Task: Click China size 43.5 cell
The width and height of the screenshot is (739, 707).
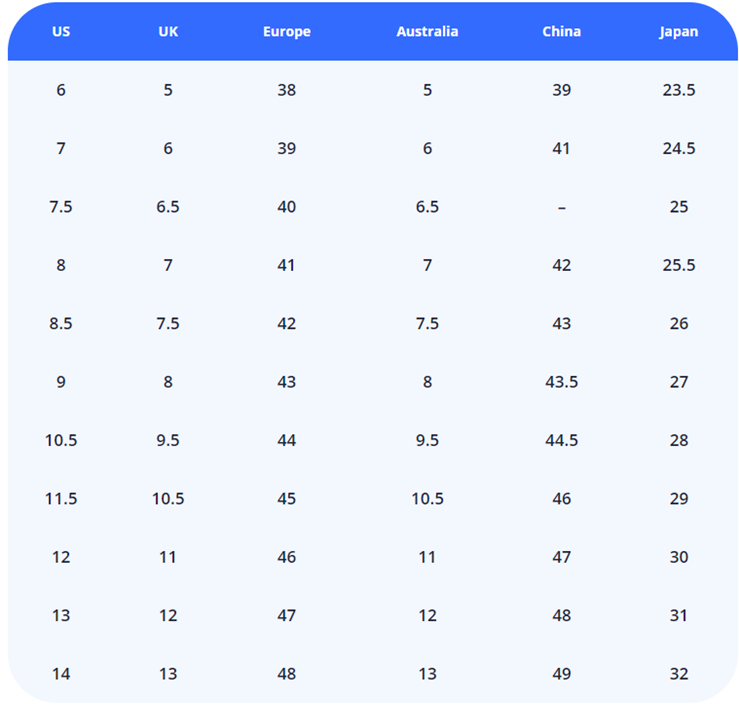Action: click(x=561, y=382)
